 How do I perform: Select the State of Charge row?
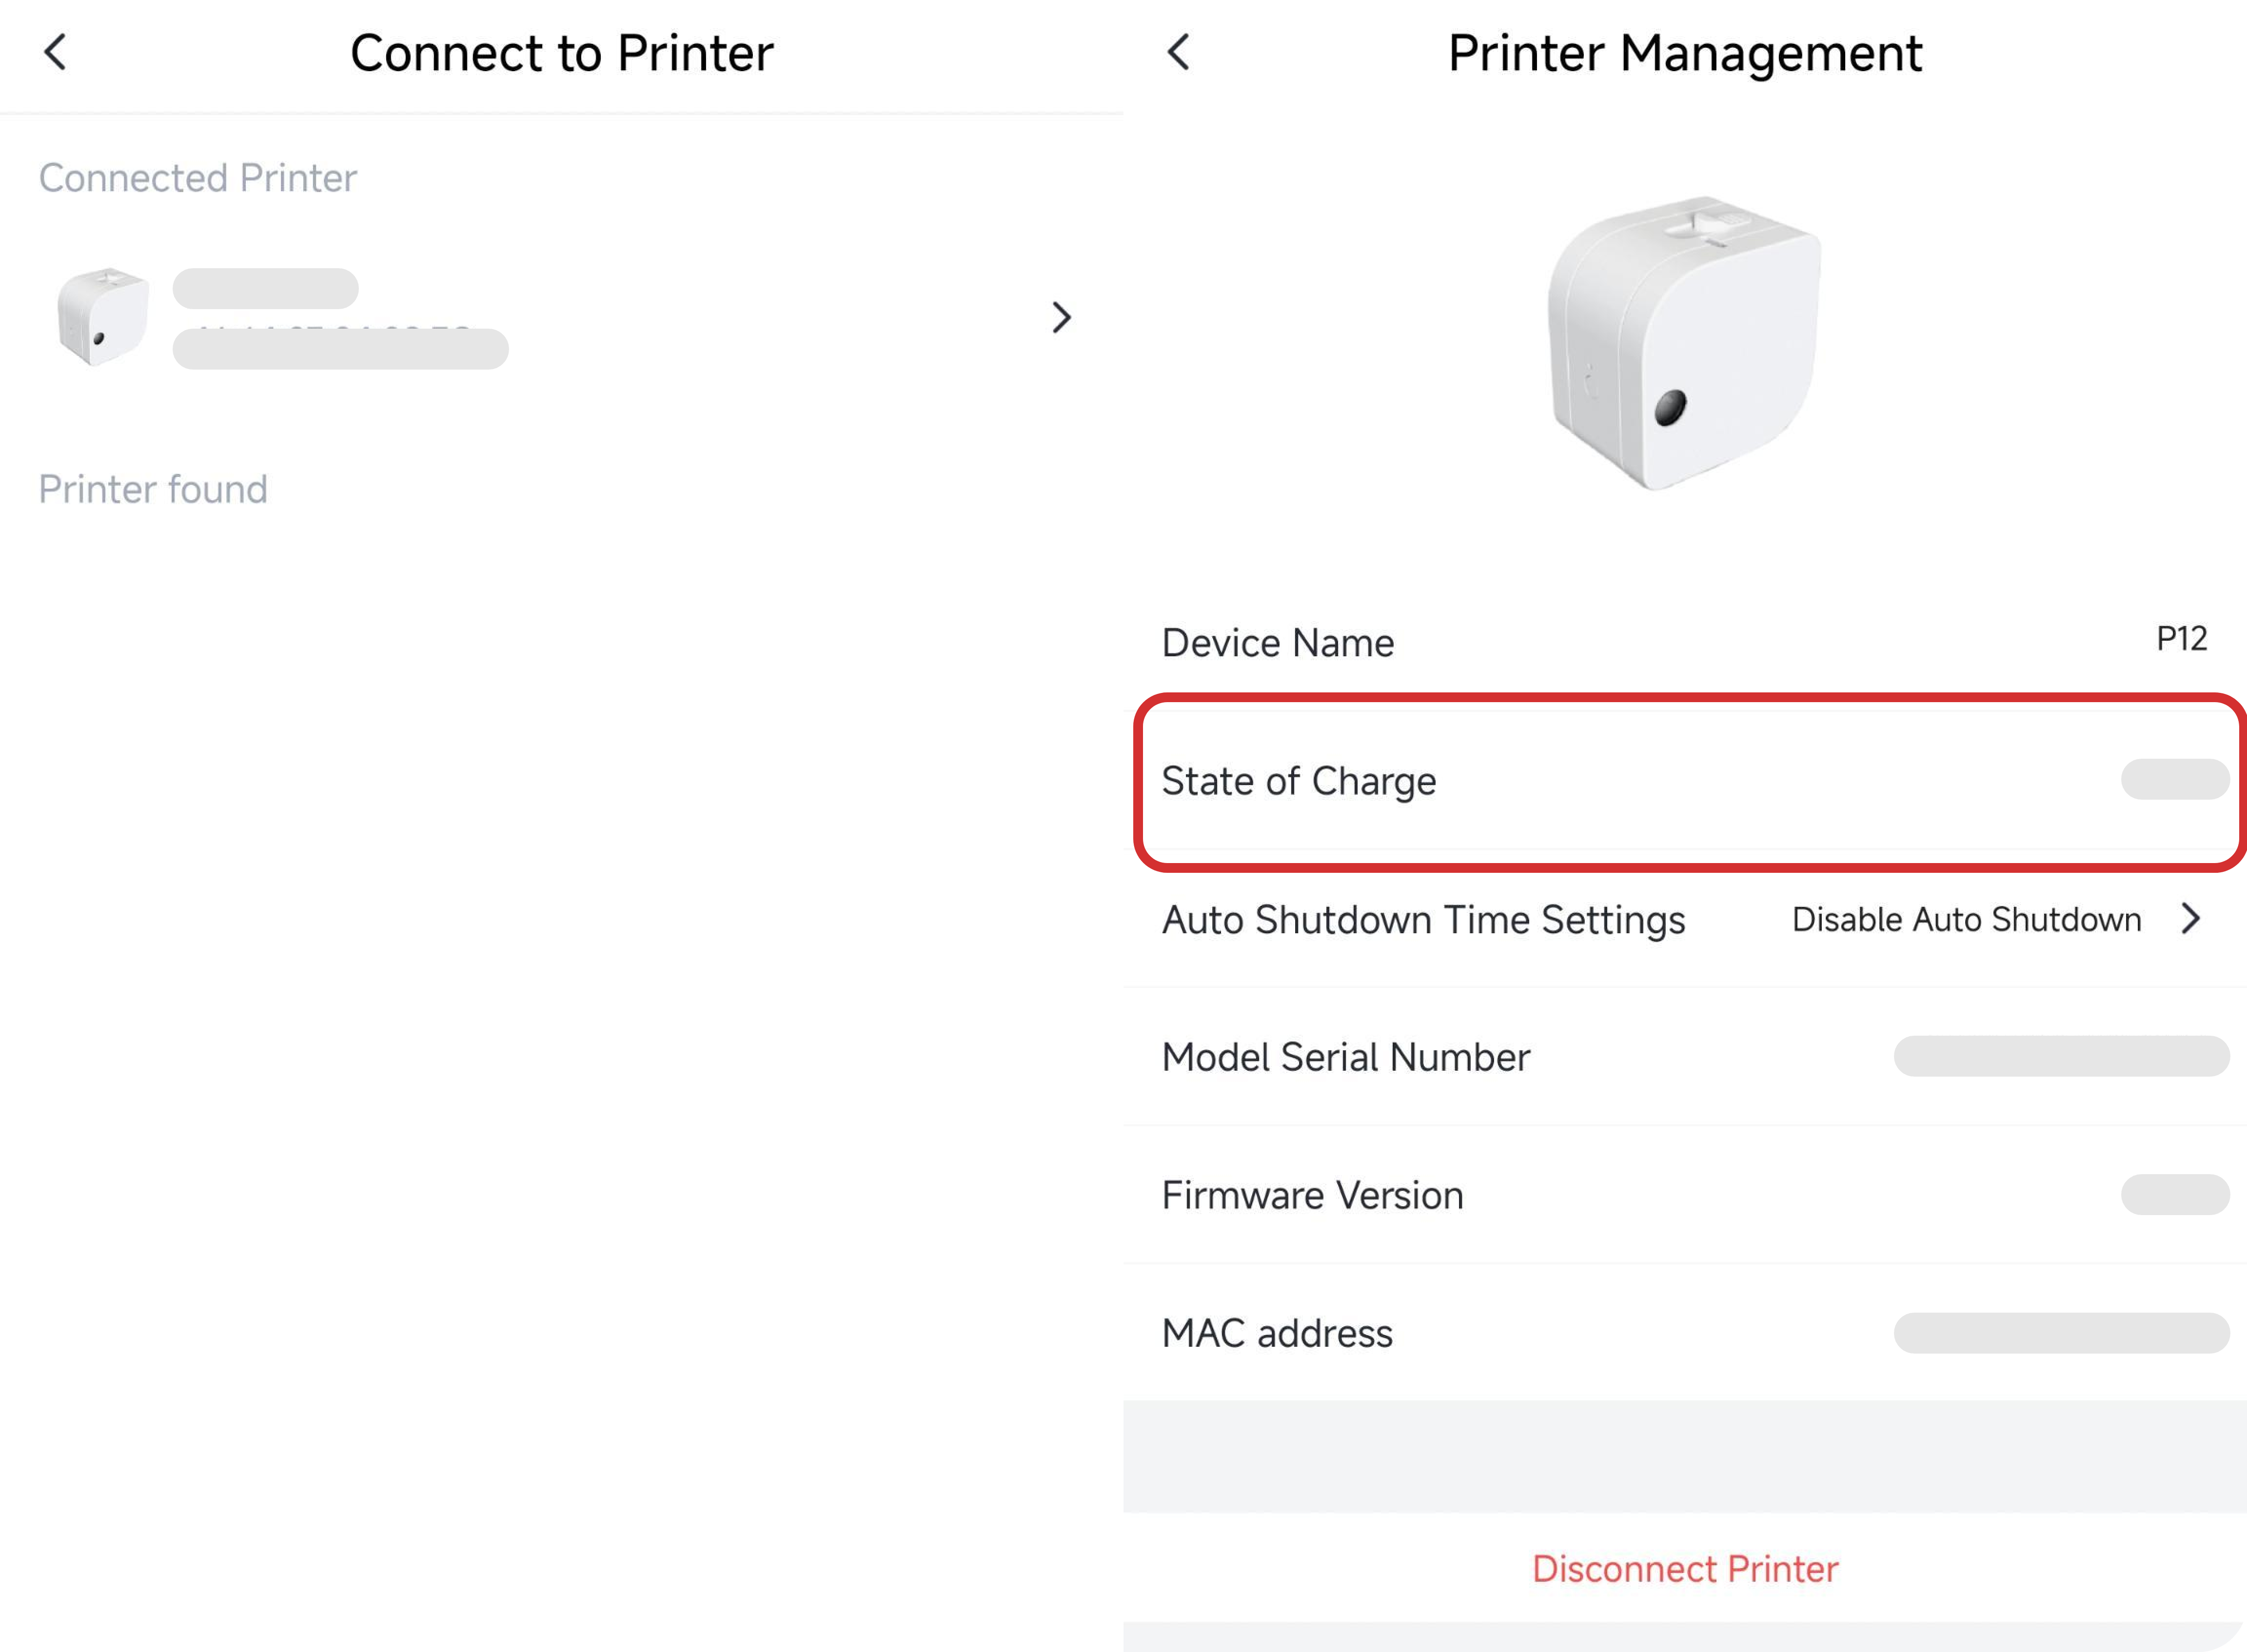[1299, 780]
